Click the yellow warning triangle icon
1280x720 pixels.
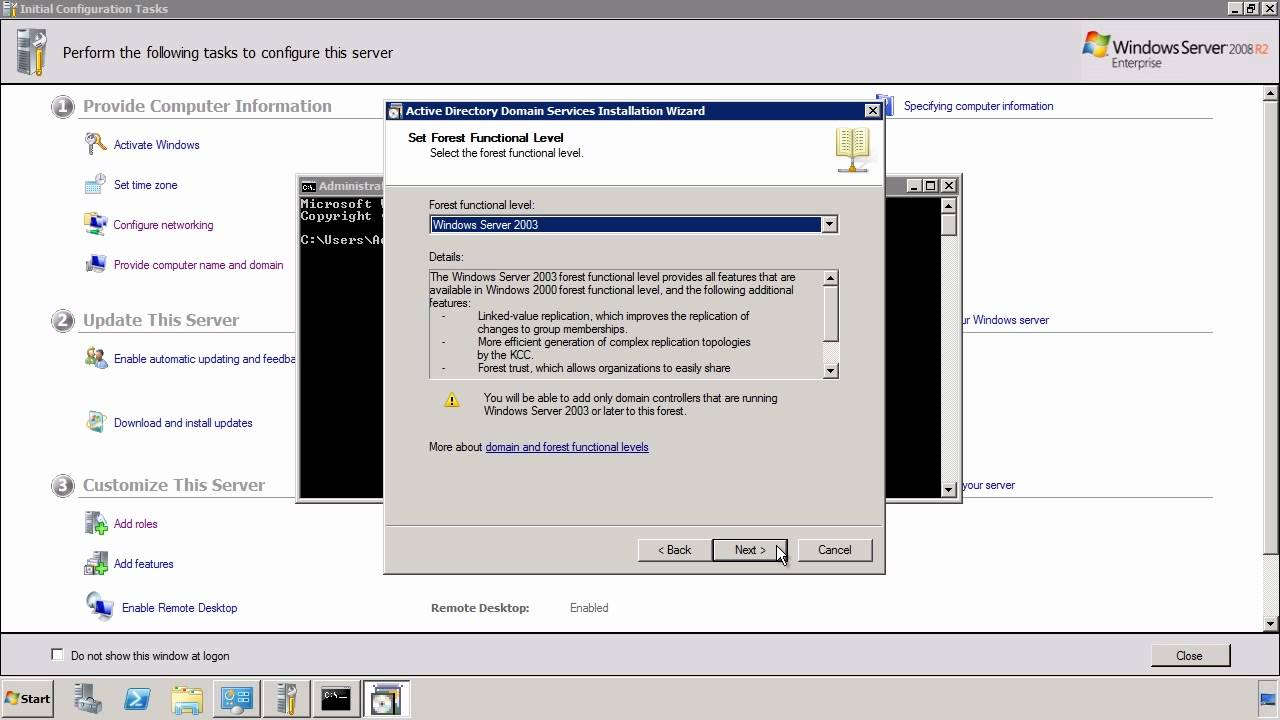point(452,400)
